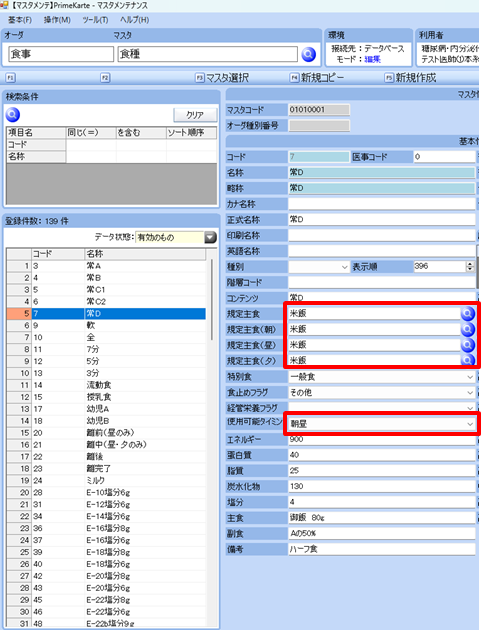Viewport: 482px width, 630px height.
Task: Click the 主食 field with 御飯 80g
Action: point(382,518)
